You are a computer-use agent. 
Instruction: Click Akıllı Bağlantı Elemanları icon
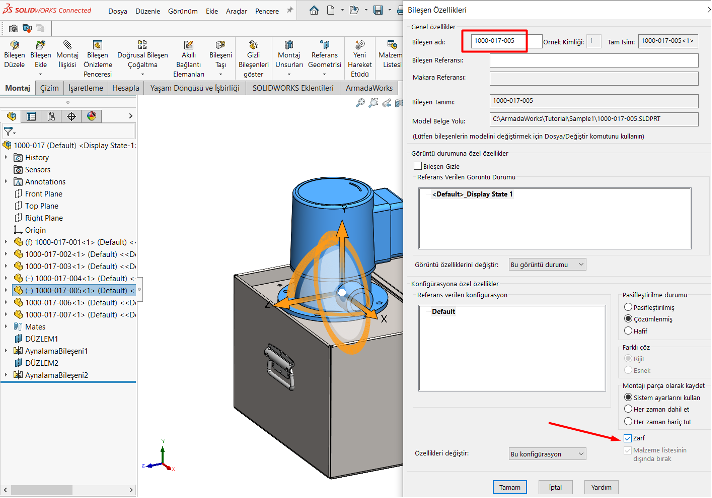pos(188,45)
